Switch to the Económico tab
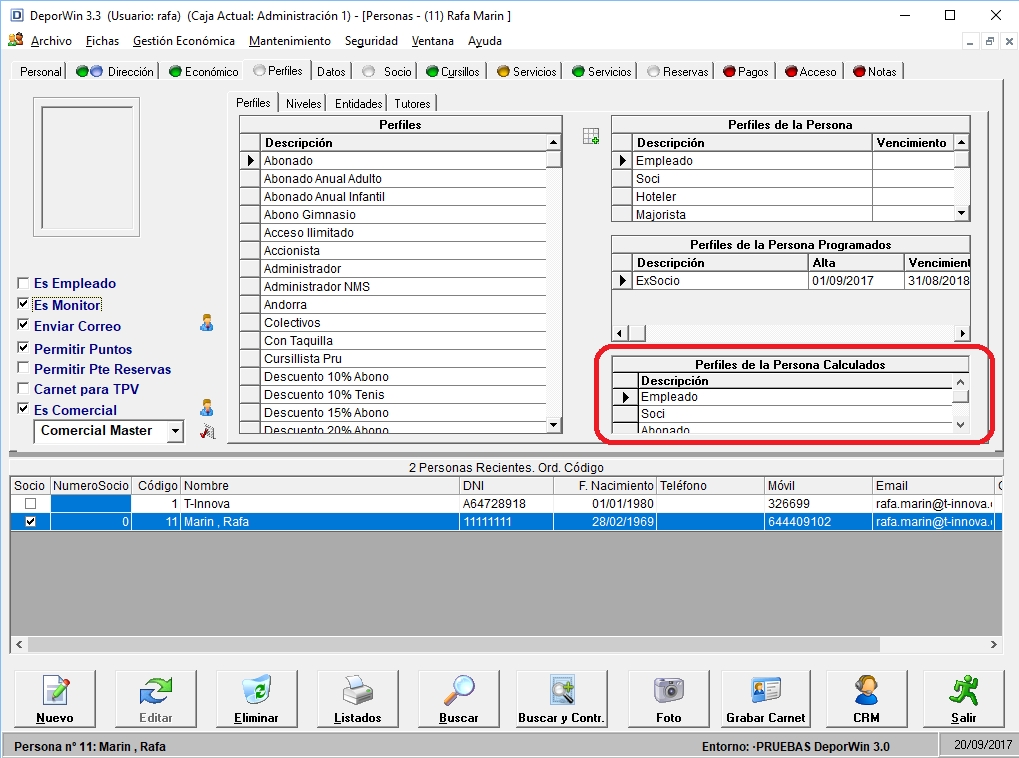The width and height of the screenshot is (1019, 758). [203, 72]
